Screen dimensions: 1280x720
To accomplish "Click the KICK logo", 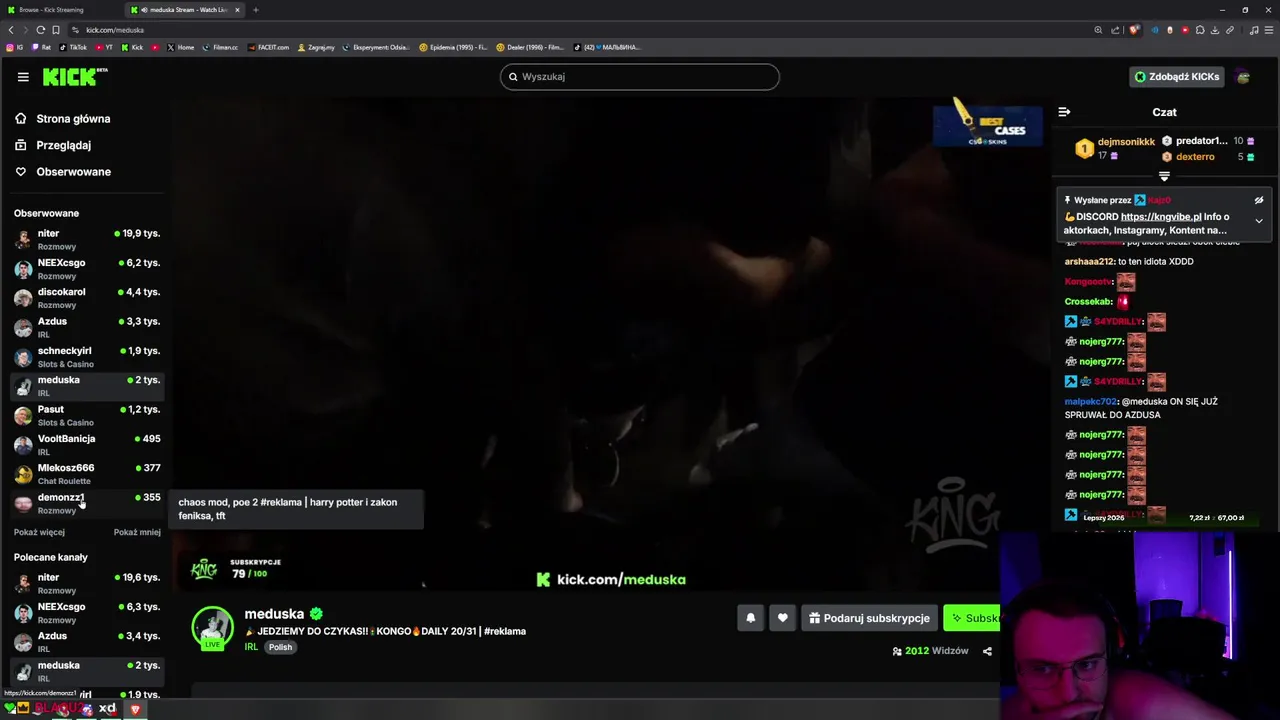I will (75, 77).
